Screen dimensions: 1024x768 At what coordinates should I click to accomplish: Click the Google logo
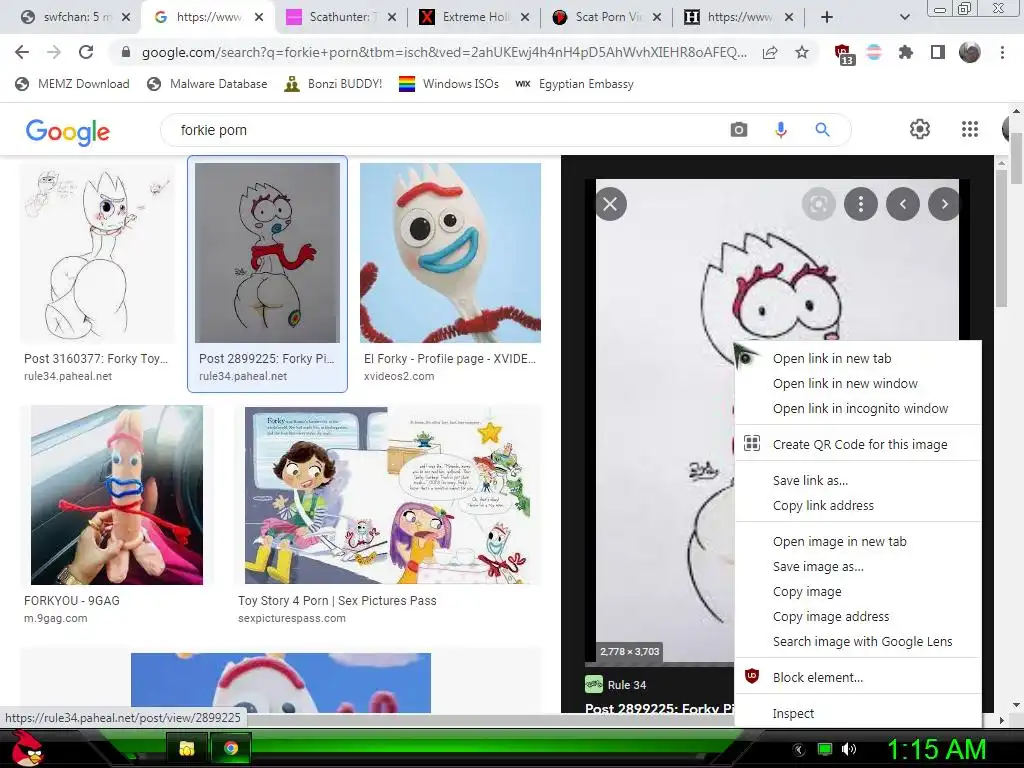pos(68,132)
